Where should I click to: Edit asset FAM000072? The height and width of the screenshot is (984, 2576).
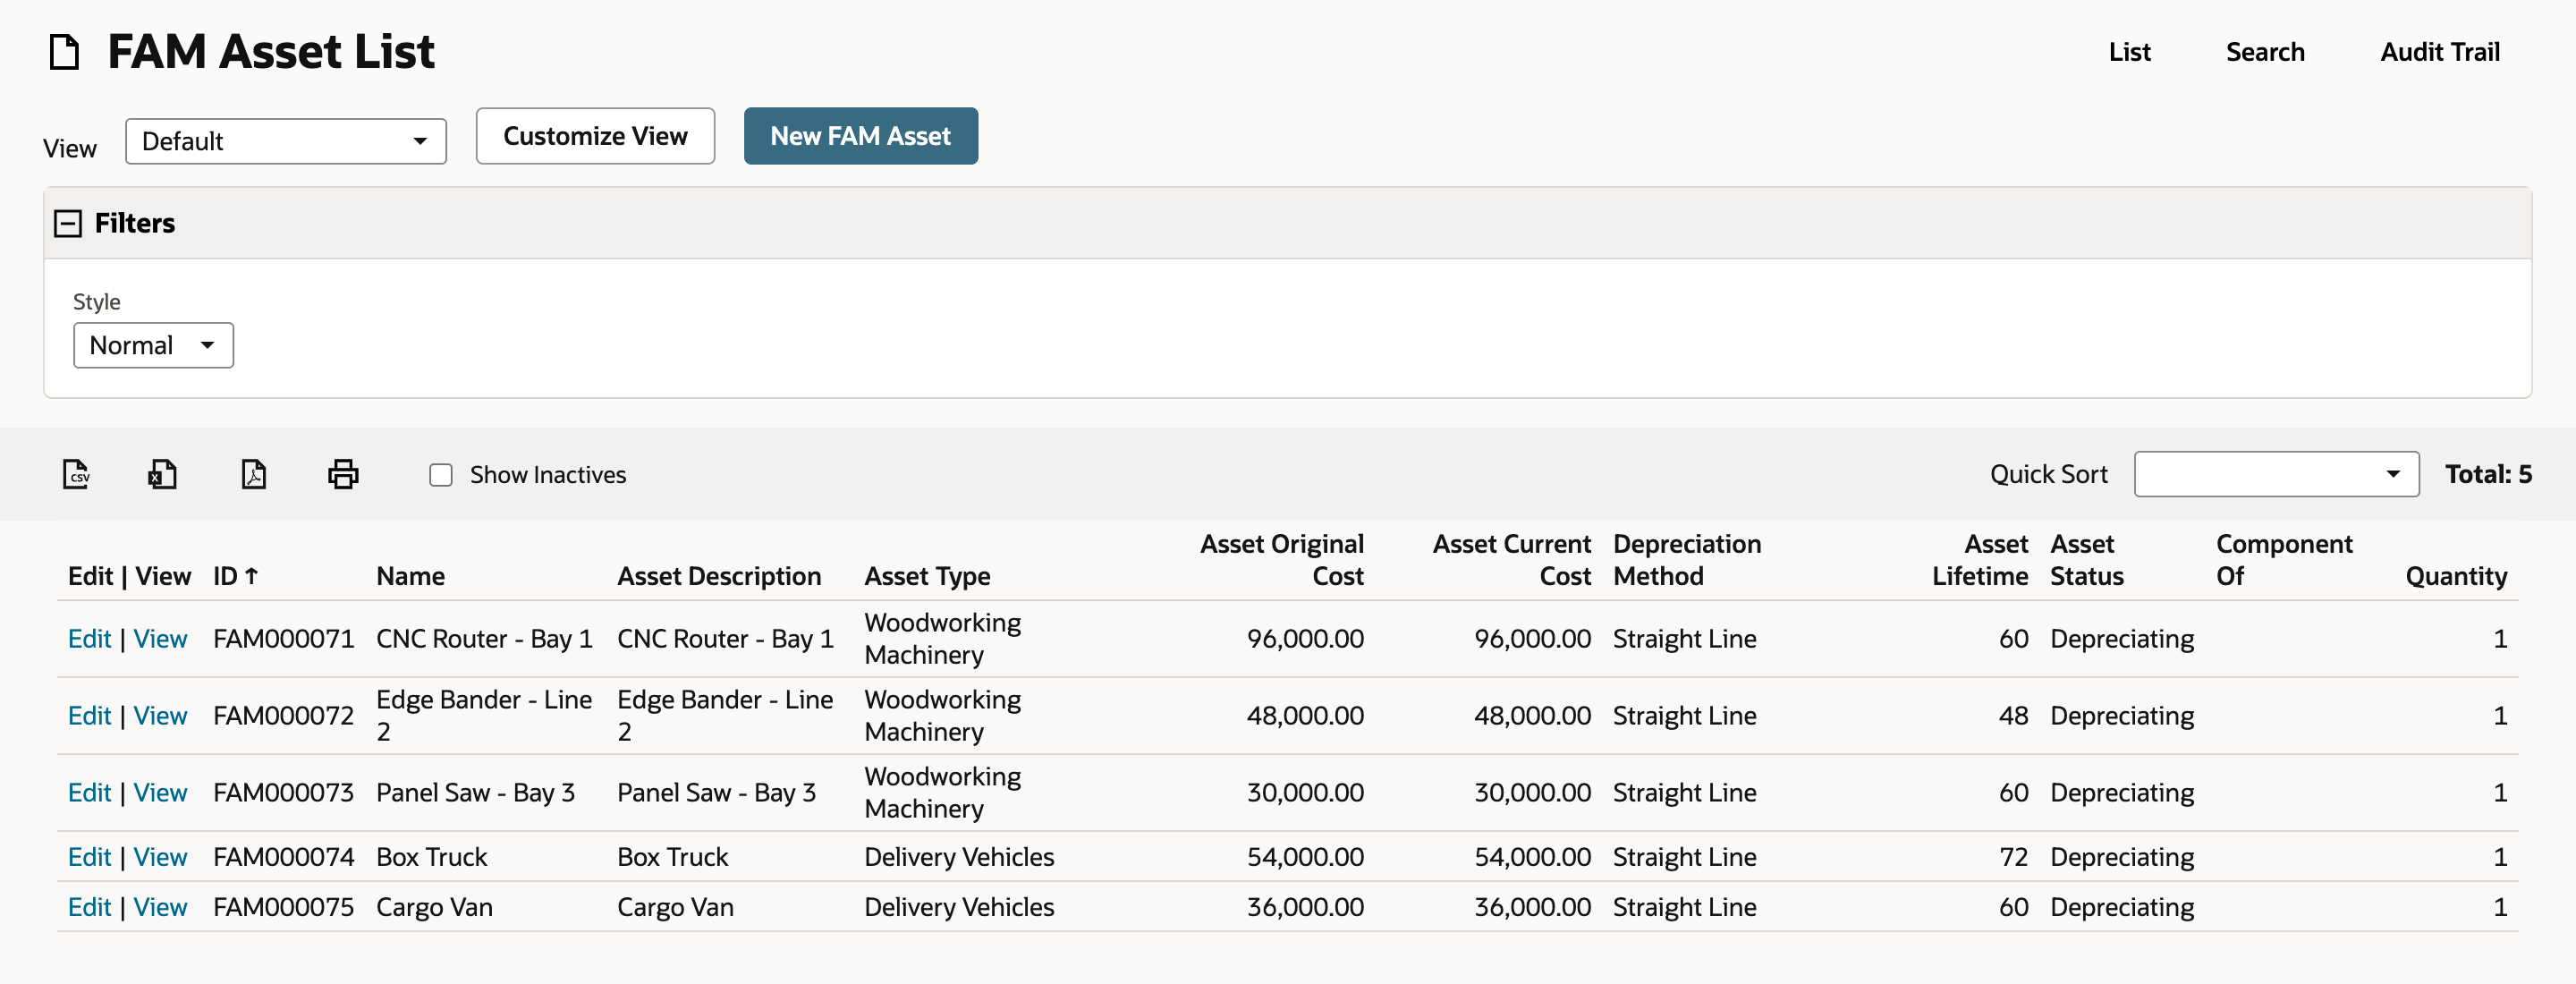[x=89, y=716]
